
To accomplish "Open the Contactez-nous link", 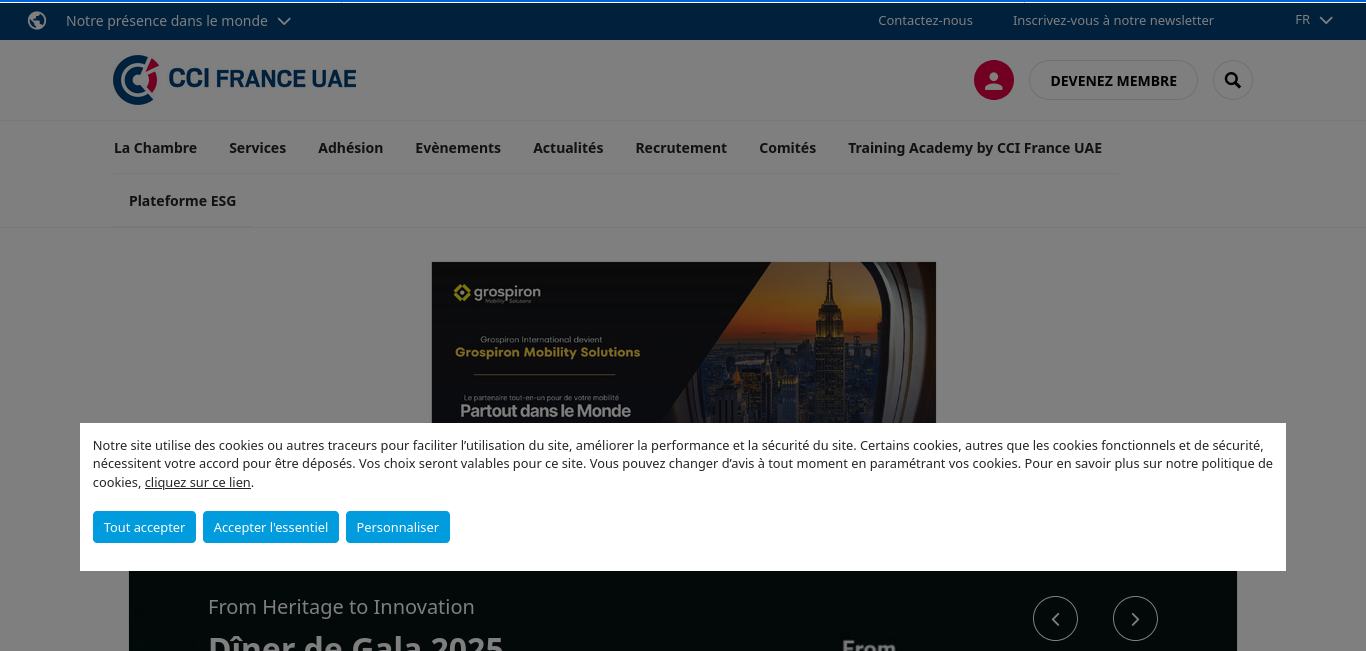I will 925,20.
